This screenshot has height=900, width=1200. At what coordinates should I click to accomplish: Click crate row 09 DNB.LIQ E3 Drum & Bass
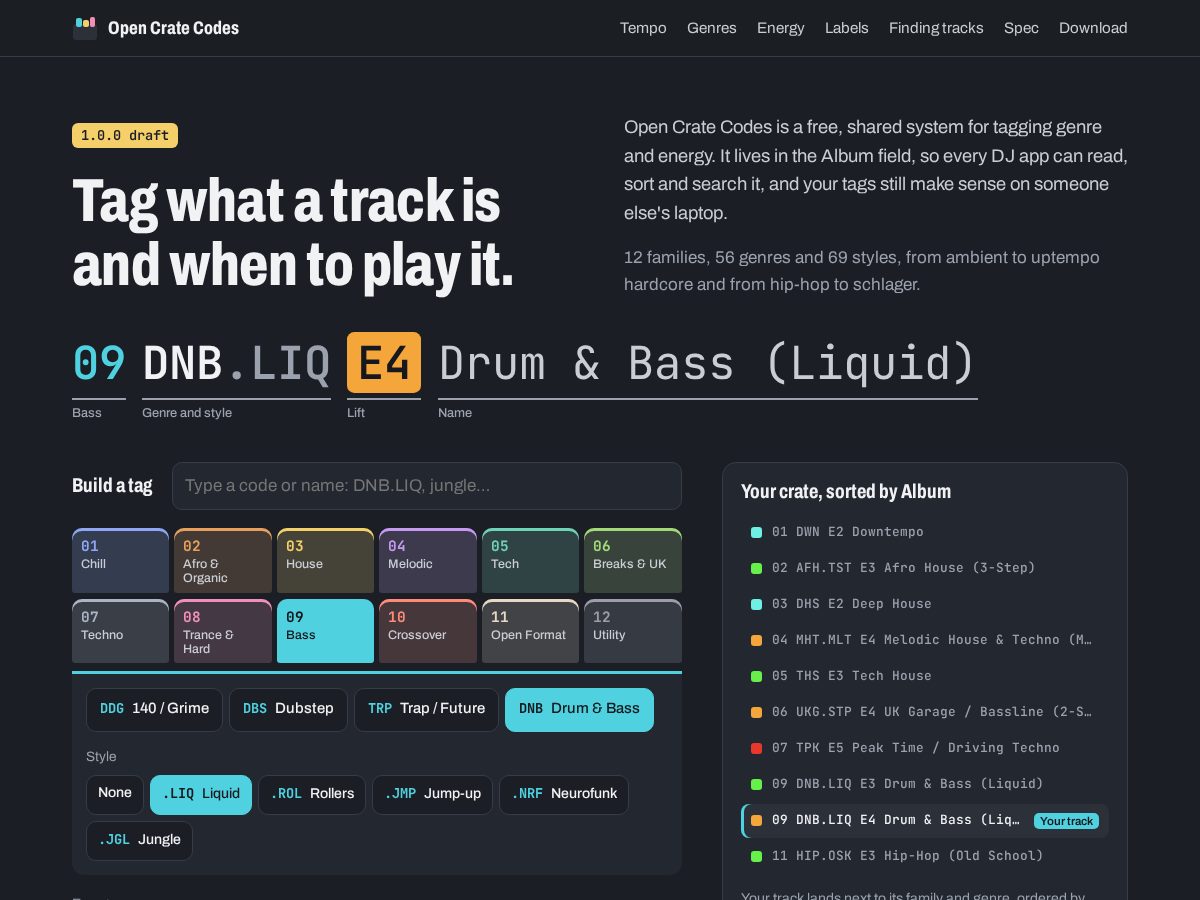[925, 784]
